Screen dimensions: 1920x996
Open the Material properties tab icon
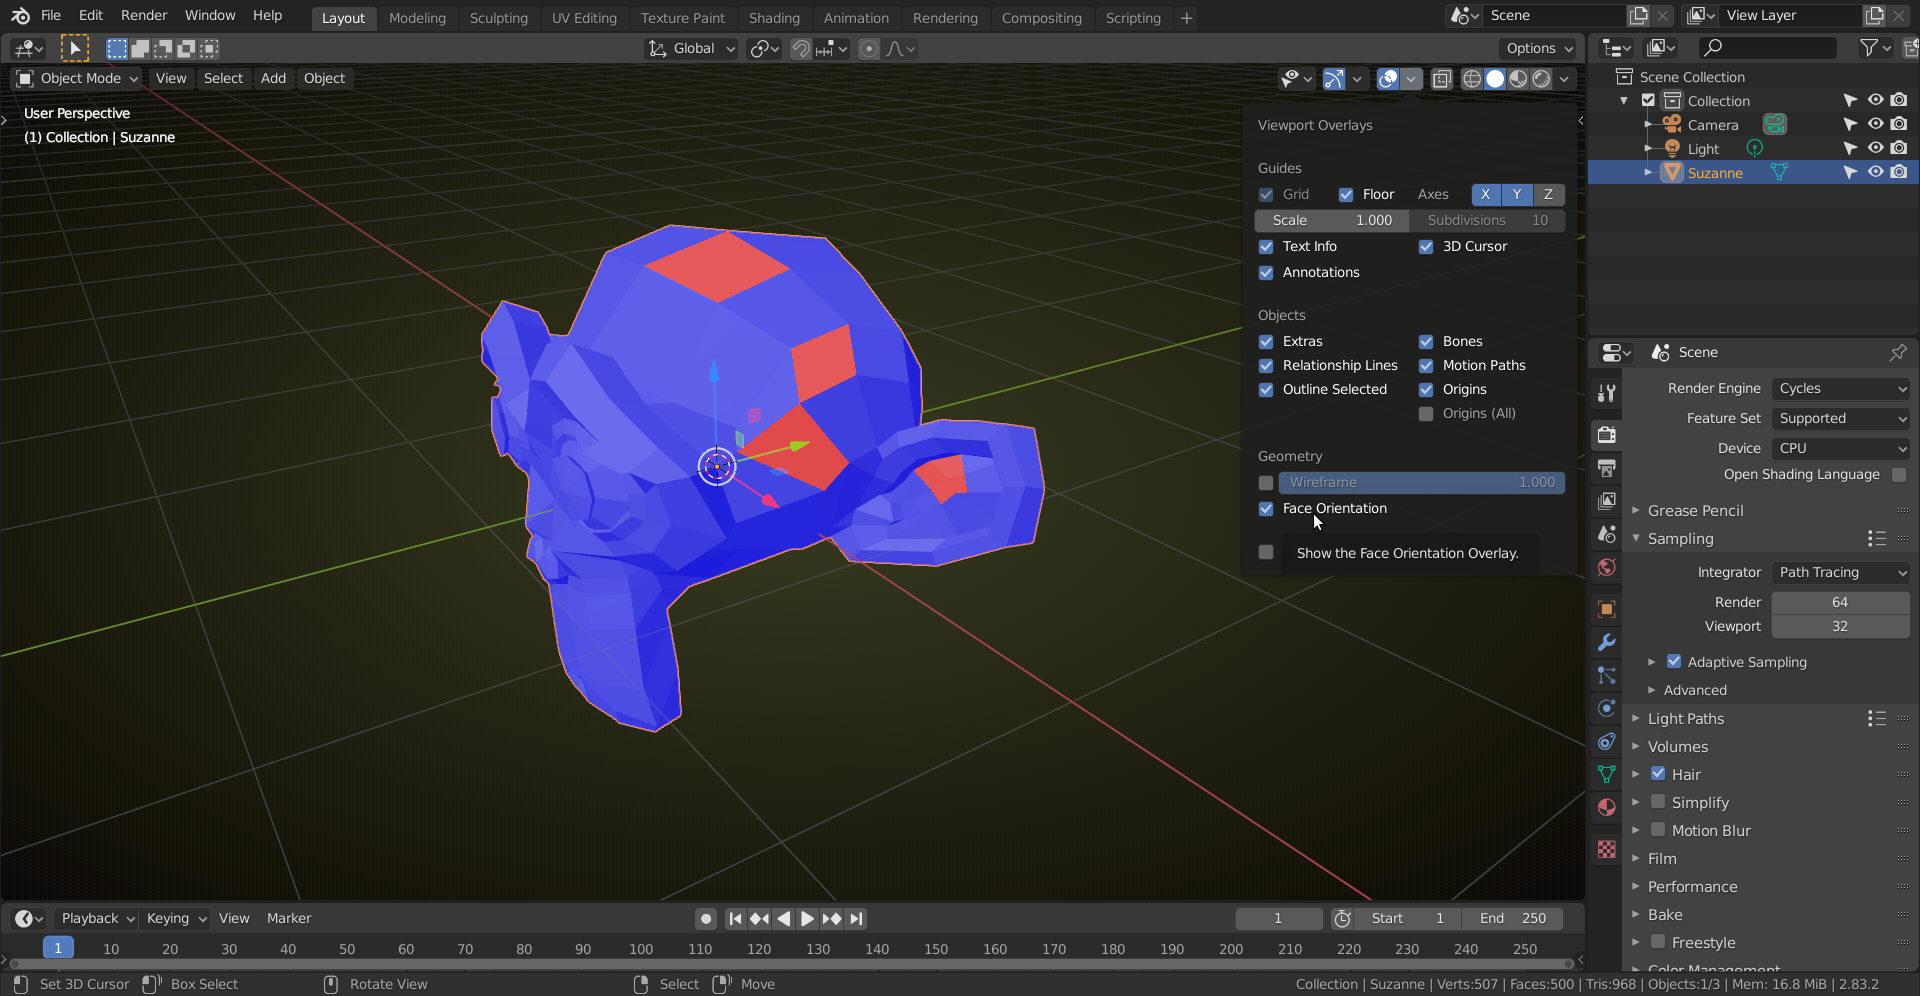point(1607,807)
